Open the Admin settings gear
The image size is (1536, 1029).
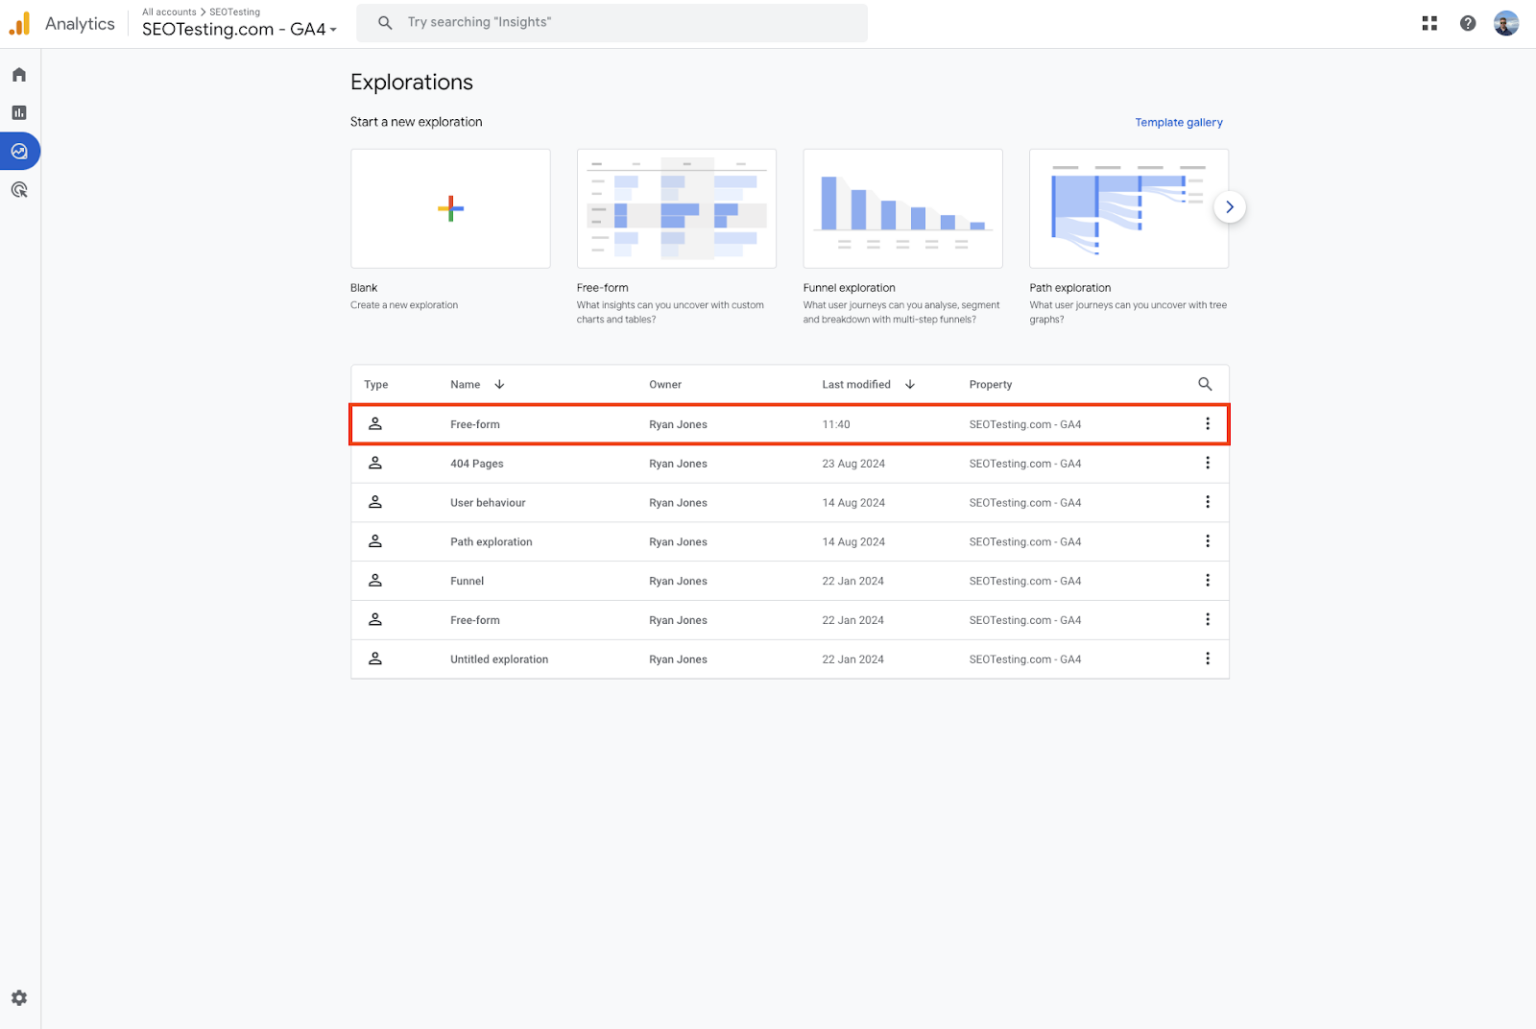[19, 998]
